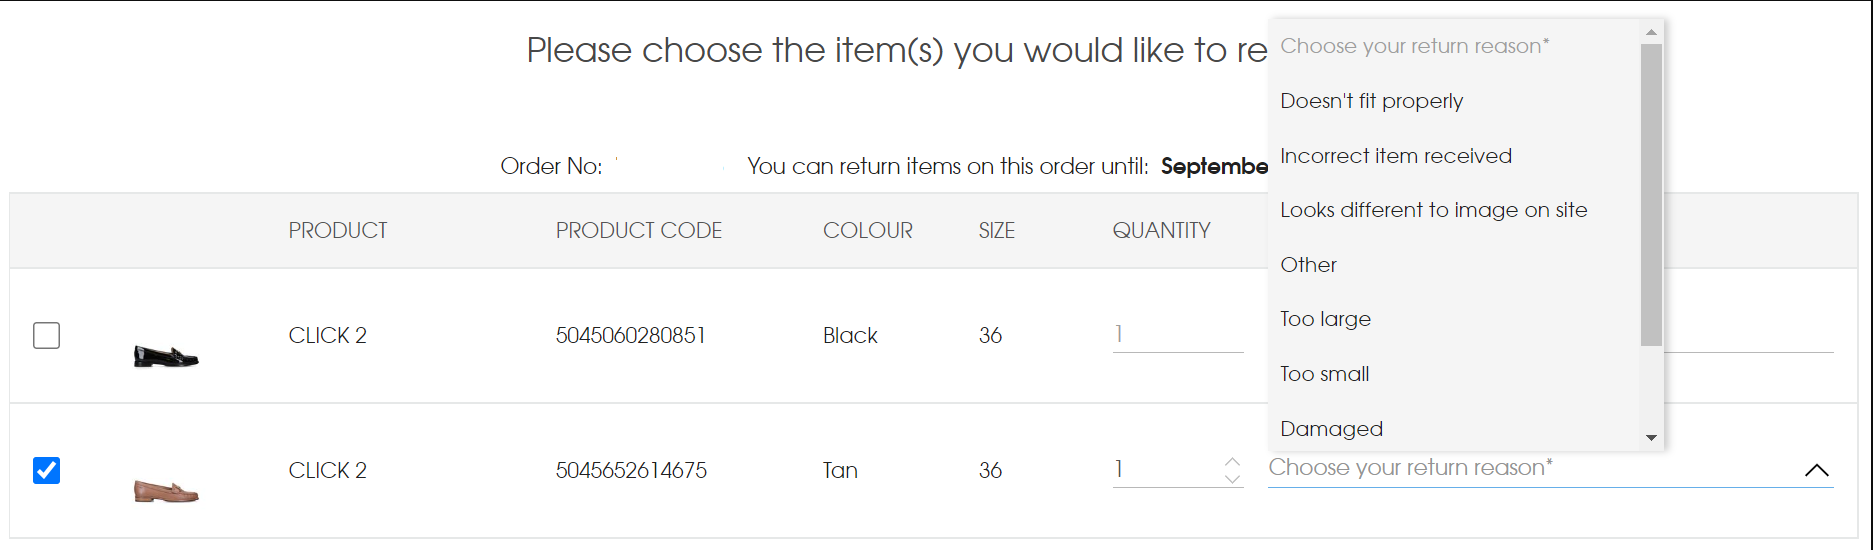
Task: Click the 'Choose your return reason' placeholder option
Action: [1414, 46]
